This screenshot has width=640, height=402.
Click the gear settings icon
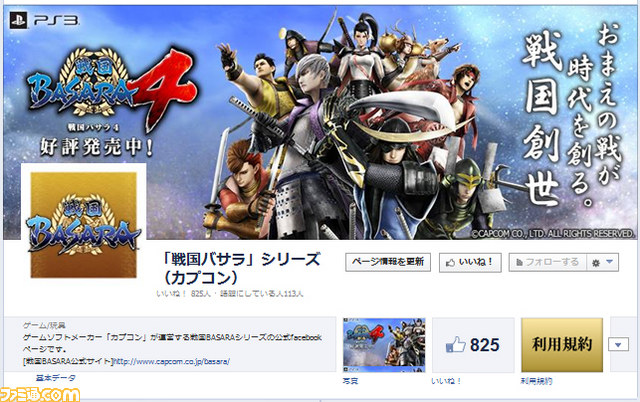[596, 263]
